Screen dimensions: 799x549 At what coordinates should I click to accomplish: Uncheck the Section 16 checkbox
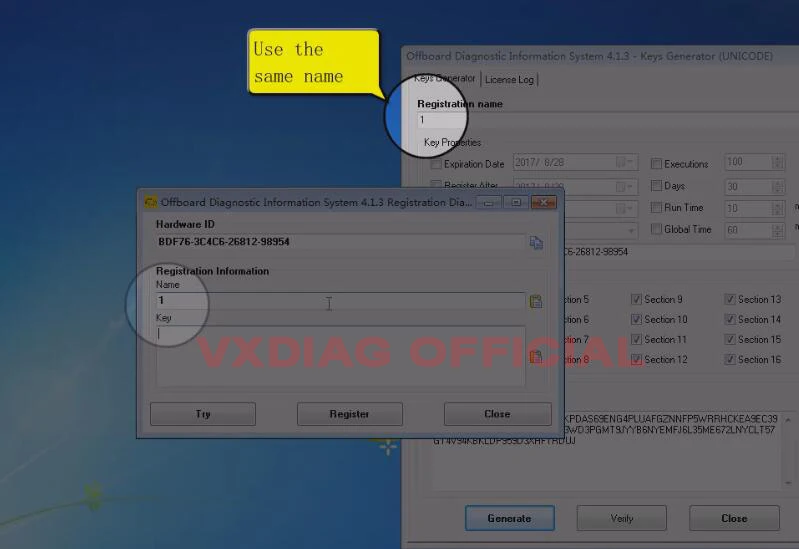pyautogui.click(x=730, y=359)
